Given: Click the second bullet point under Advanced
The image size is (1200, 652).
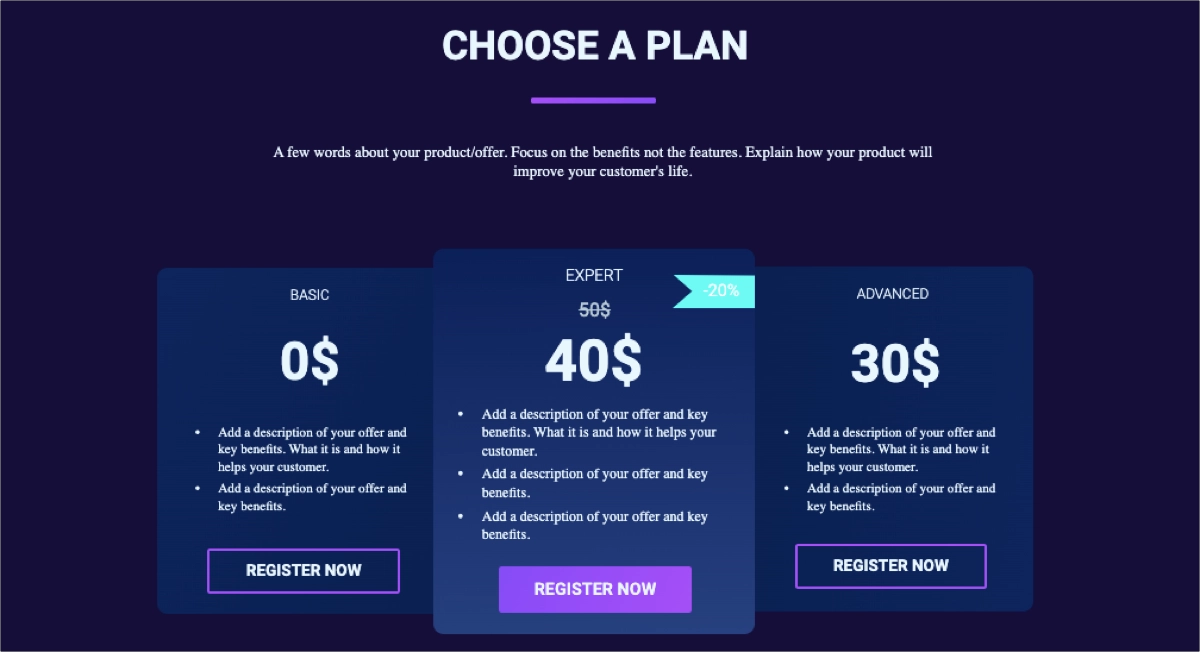Looking at the screenshot, I should (x=900, y=497).
